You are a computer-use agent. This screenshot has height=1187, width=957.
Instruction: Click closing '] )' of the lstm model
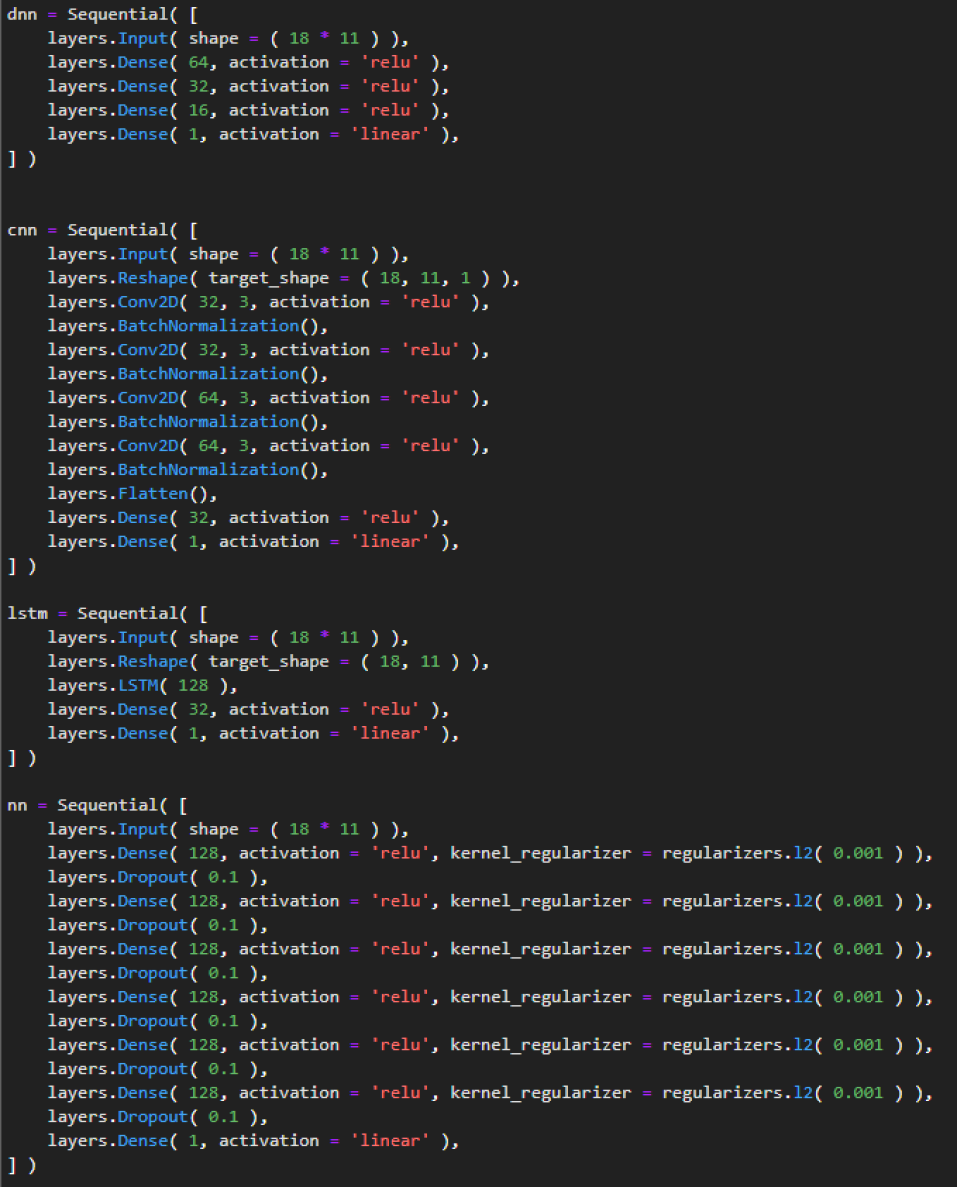coord(21,757)
